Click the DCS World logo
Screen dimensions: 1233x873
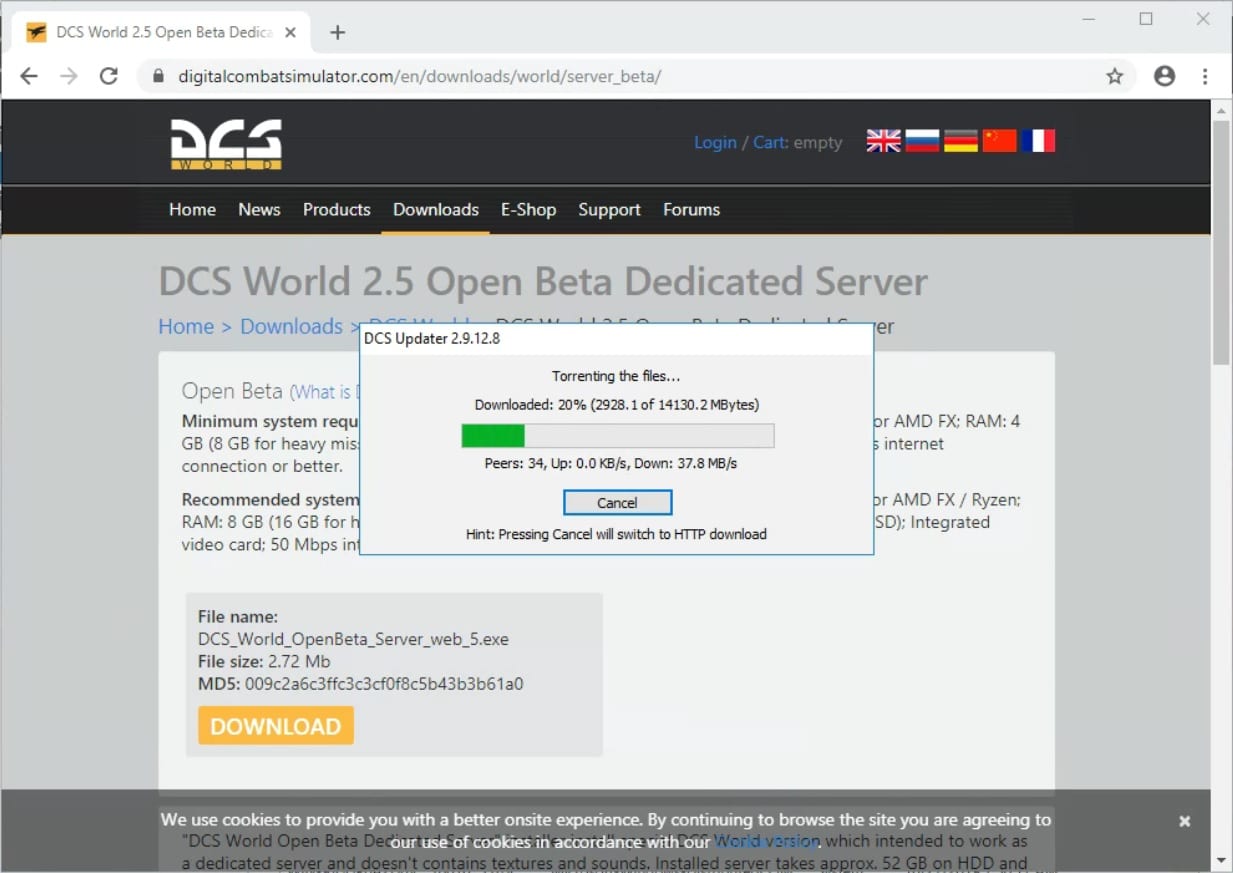[225, 145]
